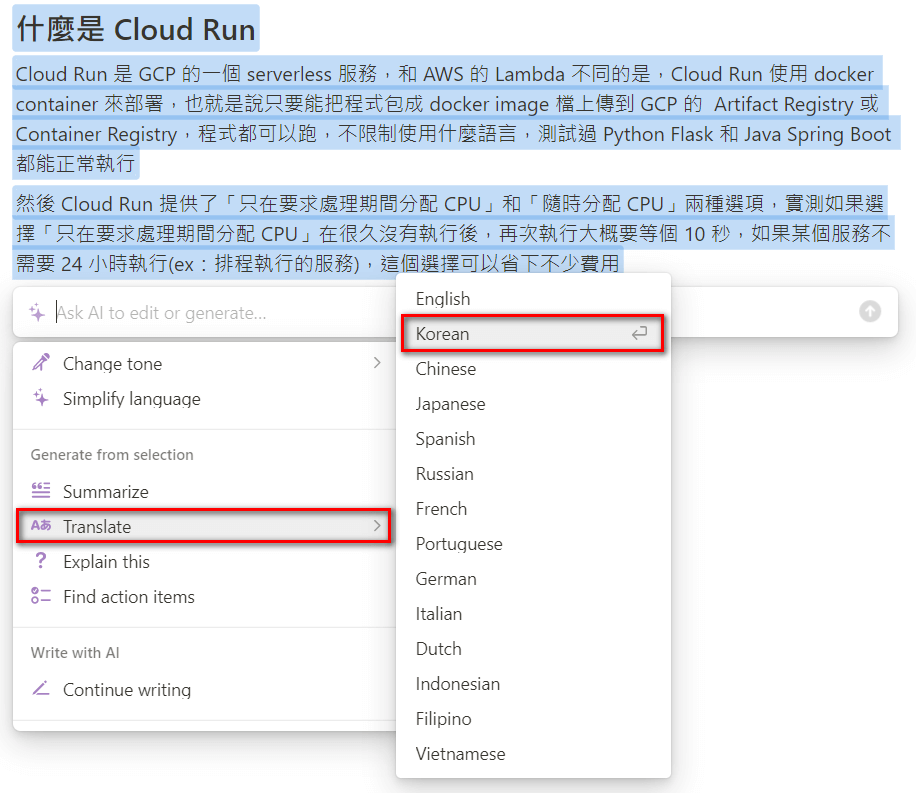Screen dimensions: 916x793
Task: Select Japanese in the language menu
Action: tap(448, 403)
